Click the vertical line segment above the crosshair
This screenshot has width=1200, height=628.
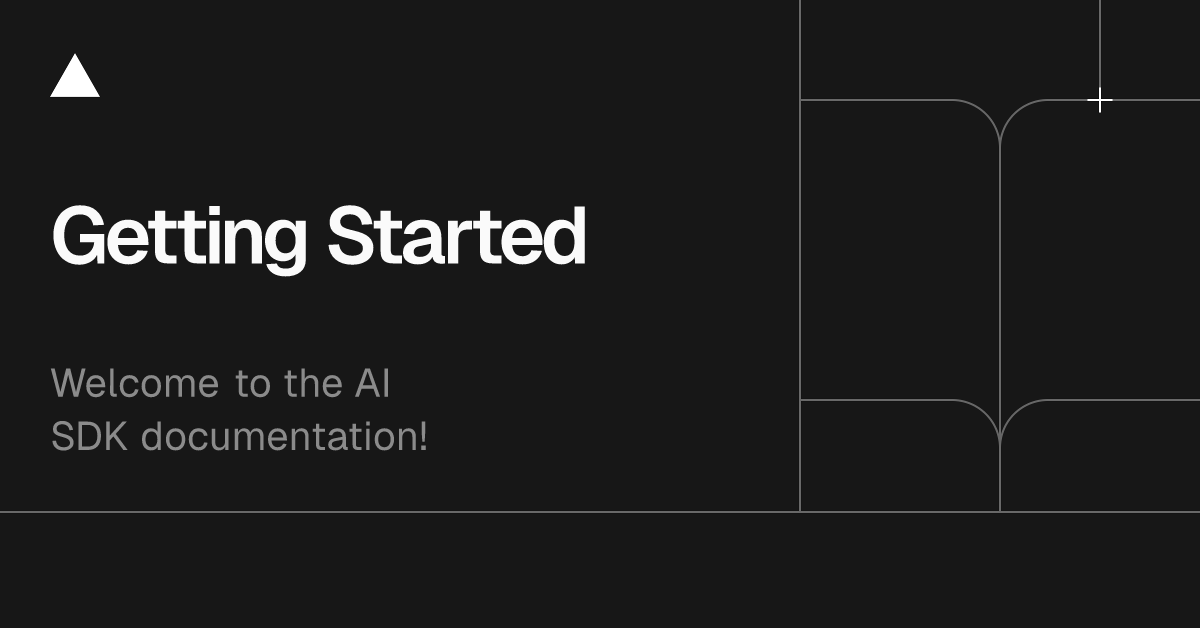1100,43
